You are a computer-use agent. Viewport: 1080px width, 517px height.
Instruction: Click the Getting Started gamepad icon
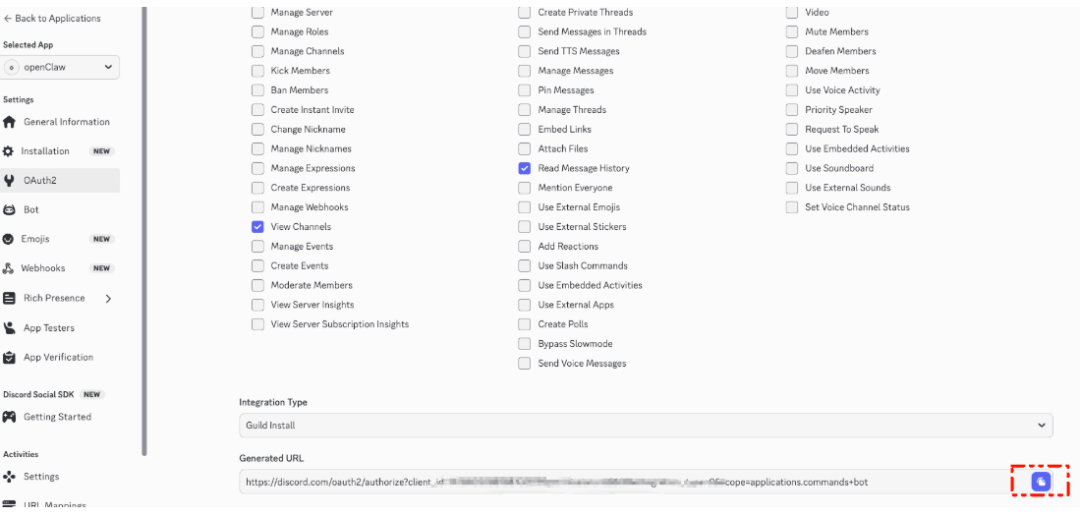pos(9,416)
